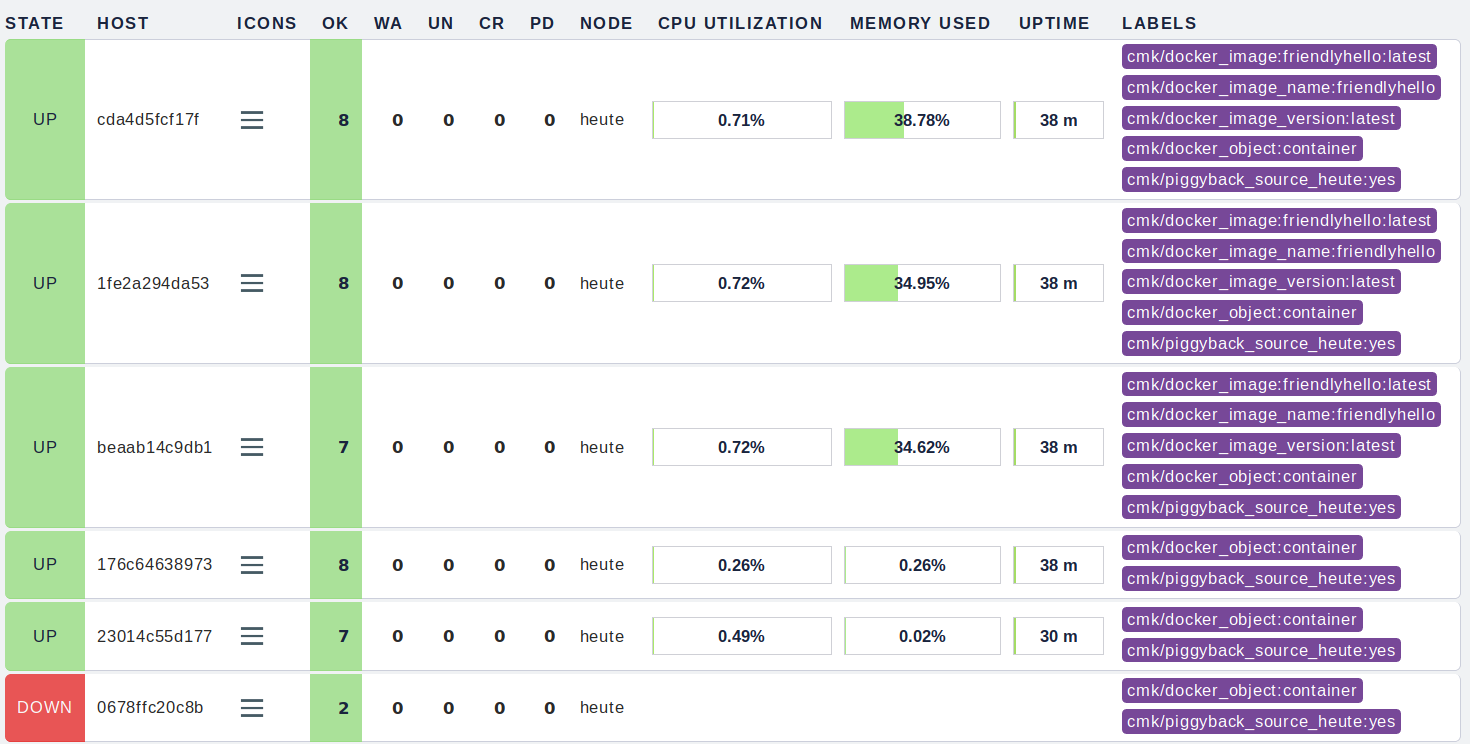
Task: Open the action menu for host 176c64638973
Action: click(252, 565)
